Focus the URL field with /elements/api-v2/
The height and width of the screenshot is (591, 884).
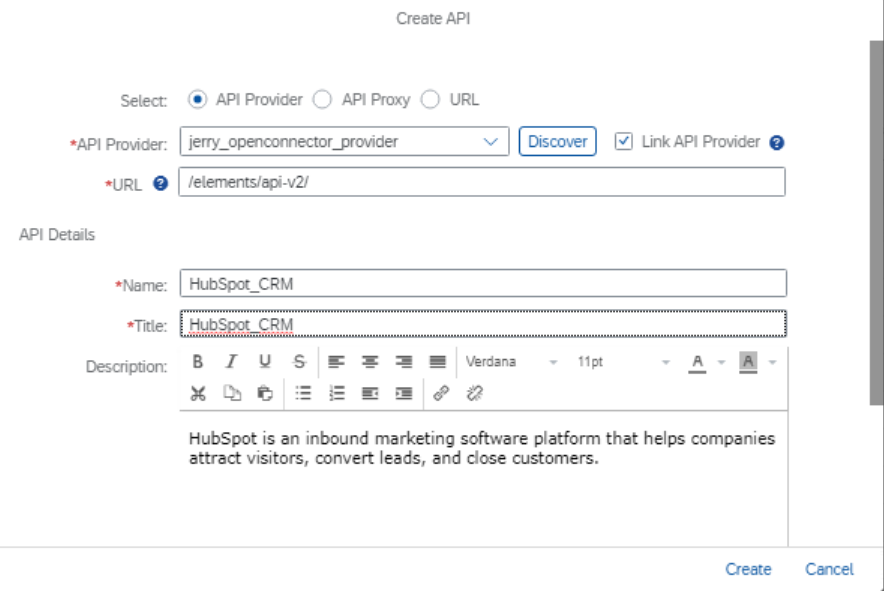(482, 182)
